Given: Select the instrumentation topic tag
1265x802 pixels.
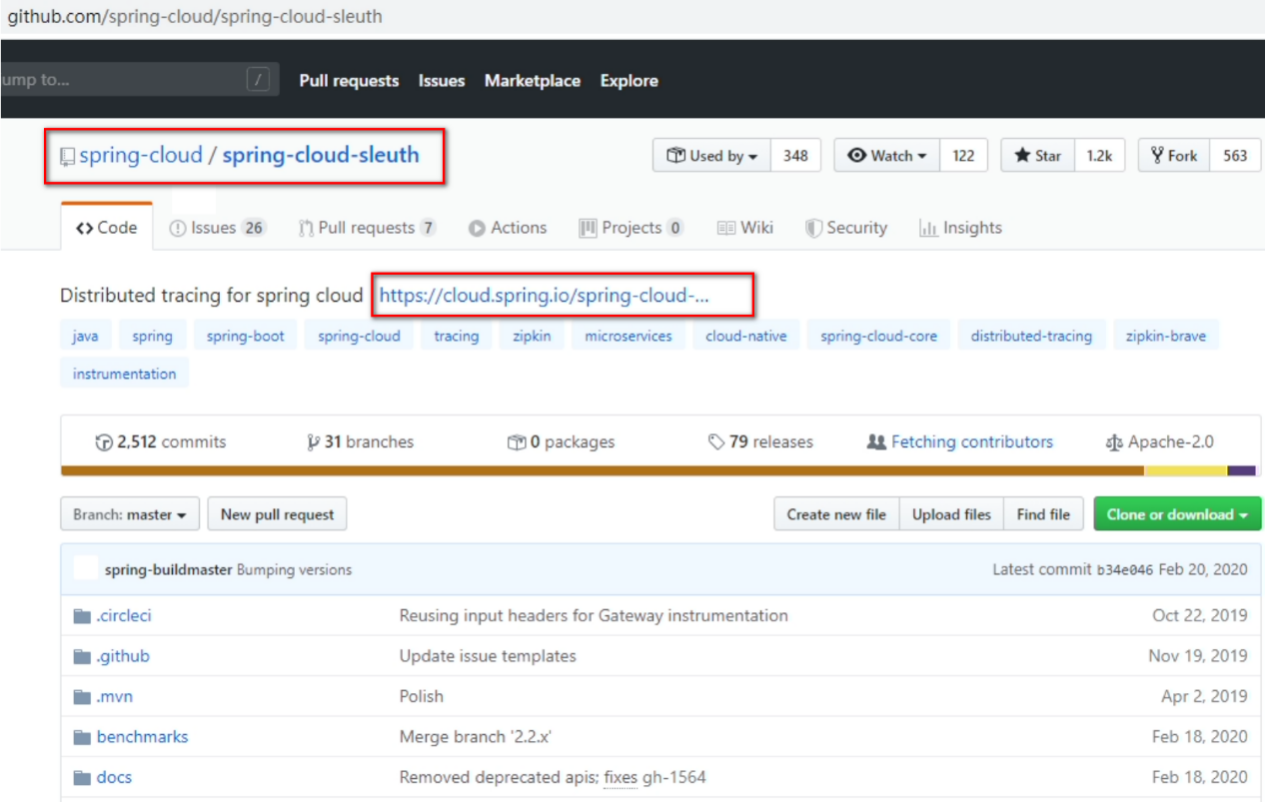Looking at the screenshot, I should coord(124,374).
